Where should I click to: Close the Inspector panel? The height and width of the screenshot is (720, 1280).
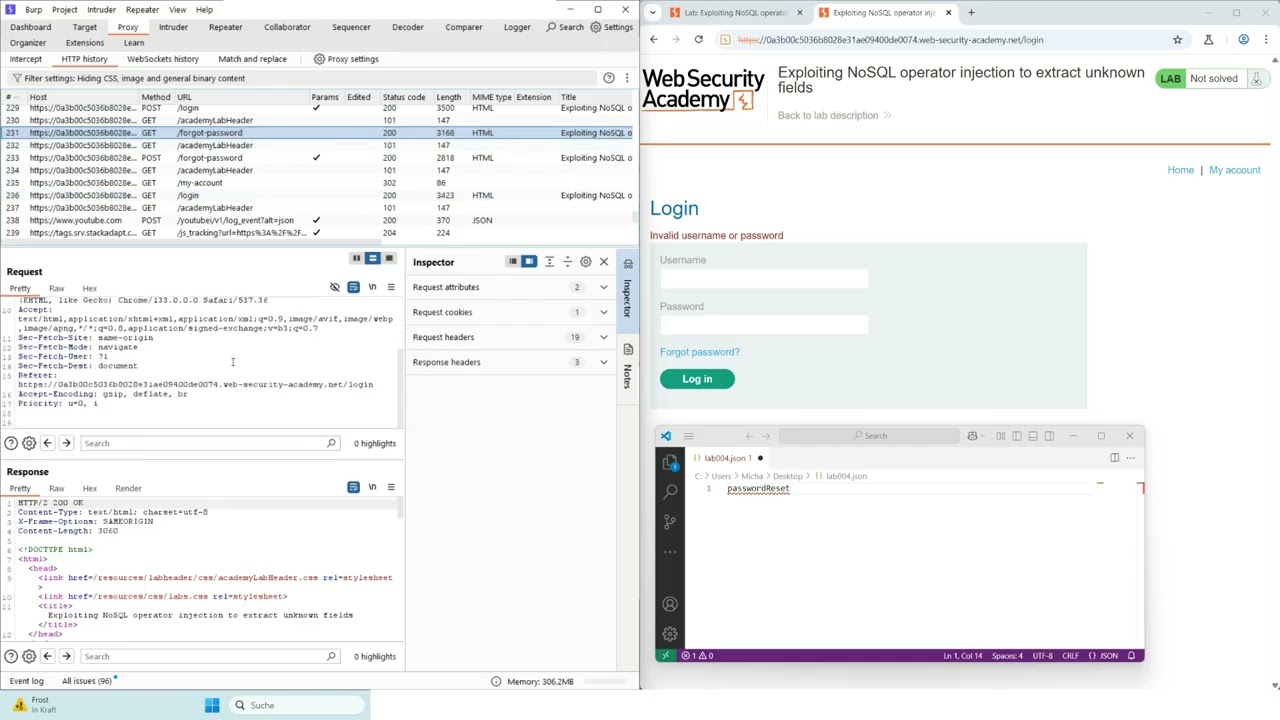click(604, 262)
